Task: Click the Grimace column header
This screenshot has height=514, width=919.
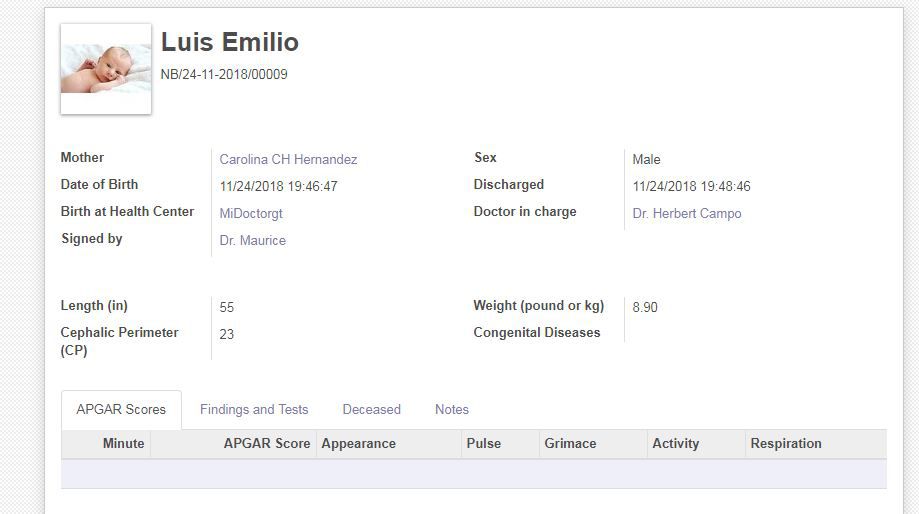Action: (x=570, y=444)
